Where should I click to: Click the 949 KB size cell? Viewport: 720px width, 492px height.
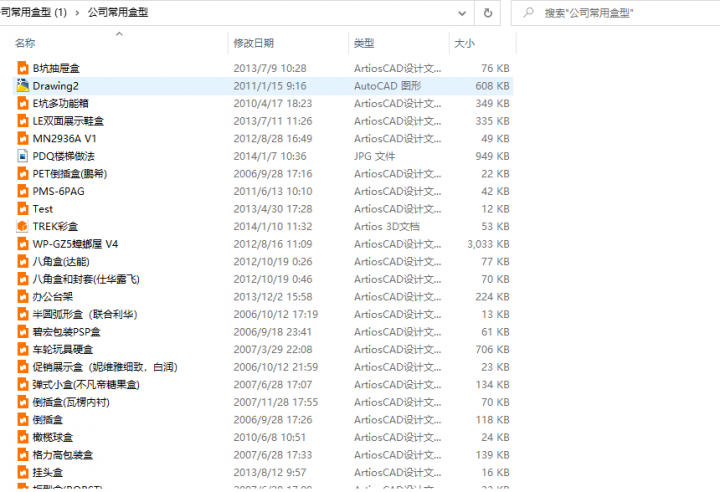pyautogui.click(x=492, y=156)
